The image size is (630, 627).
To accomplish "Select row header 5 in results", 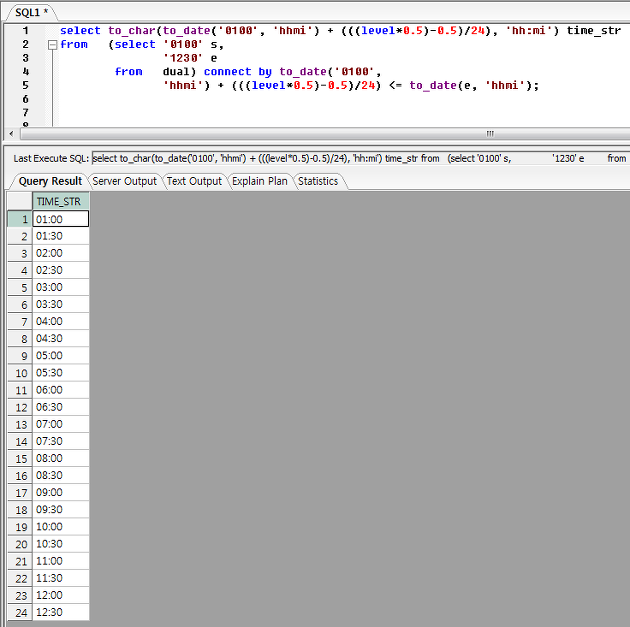I will point(20,288).
